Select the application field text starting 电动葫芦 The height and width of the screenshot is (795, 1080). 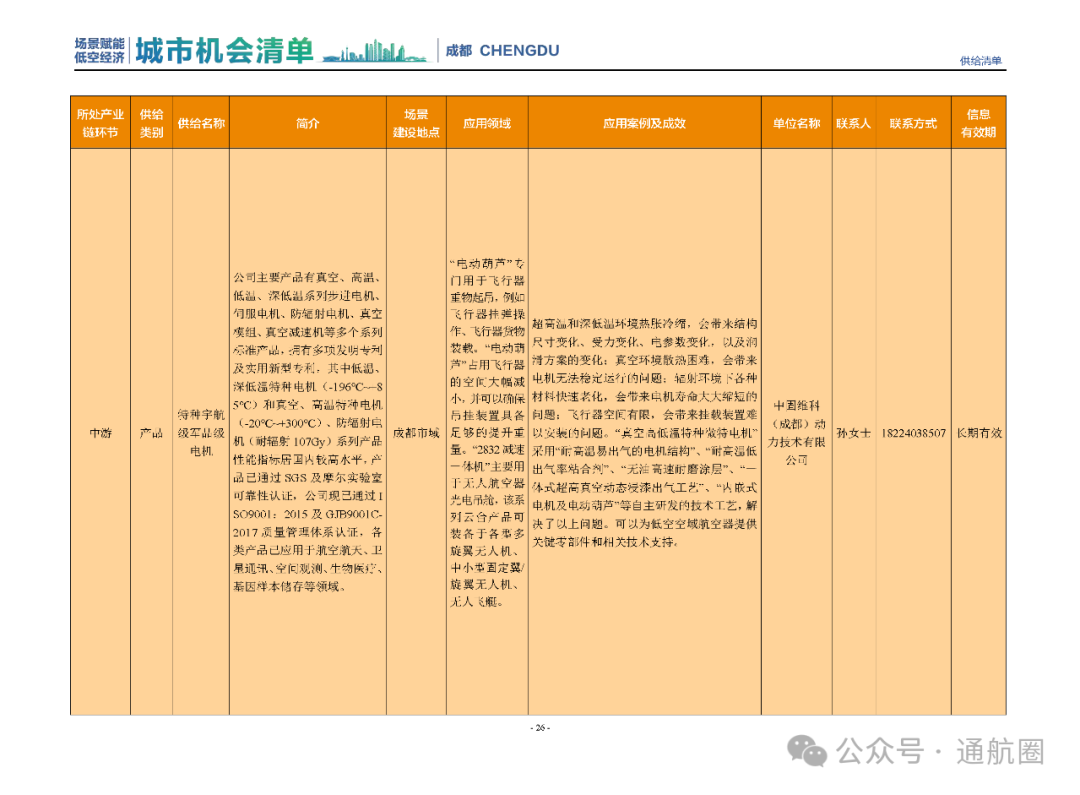coord(488,432)
